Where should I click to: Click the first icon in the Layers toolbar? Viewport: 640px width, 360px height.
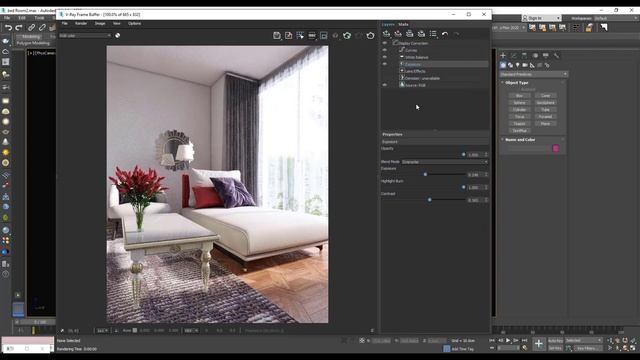386,34
